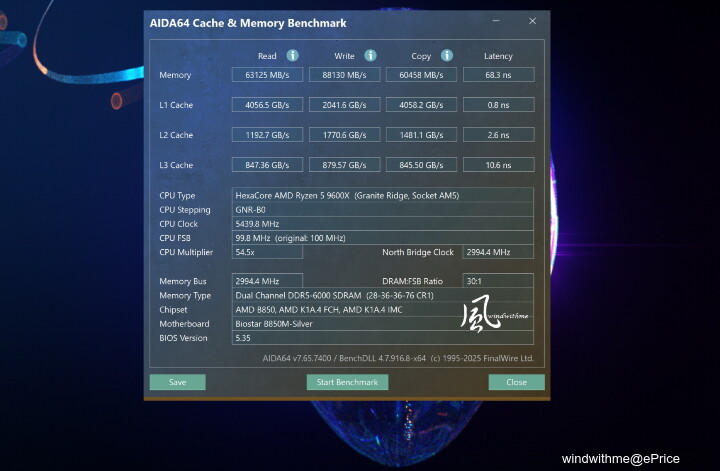Click the Read column header
Screen dimensions: 720x471
267,56
